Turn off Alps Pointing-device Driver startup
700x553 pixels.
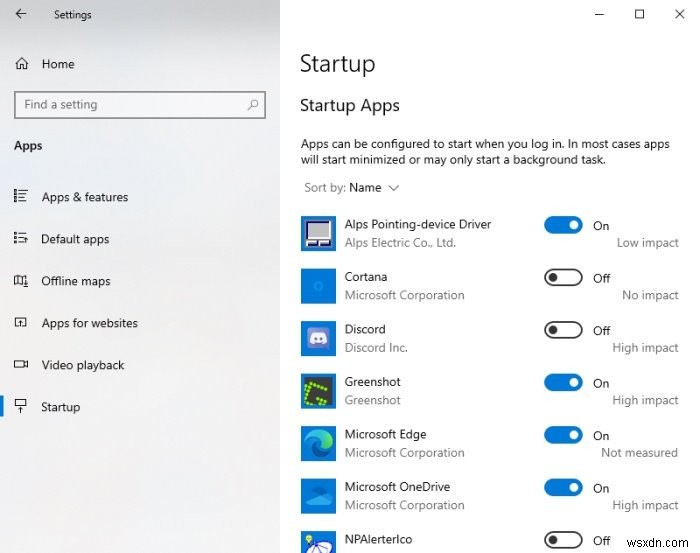(563, 225)
